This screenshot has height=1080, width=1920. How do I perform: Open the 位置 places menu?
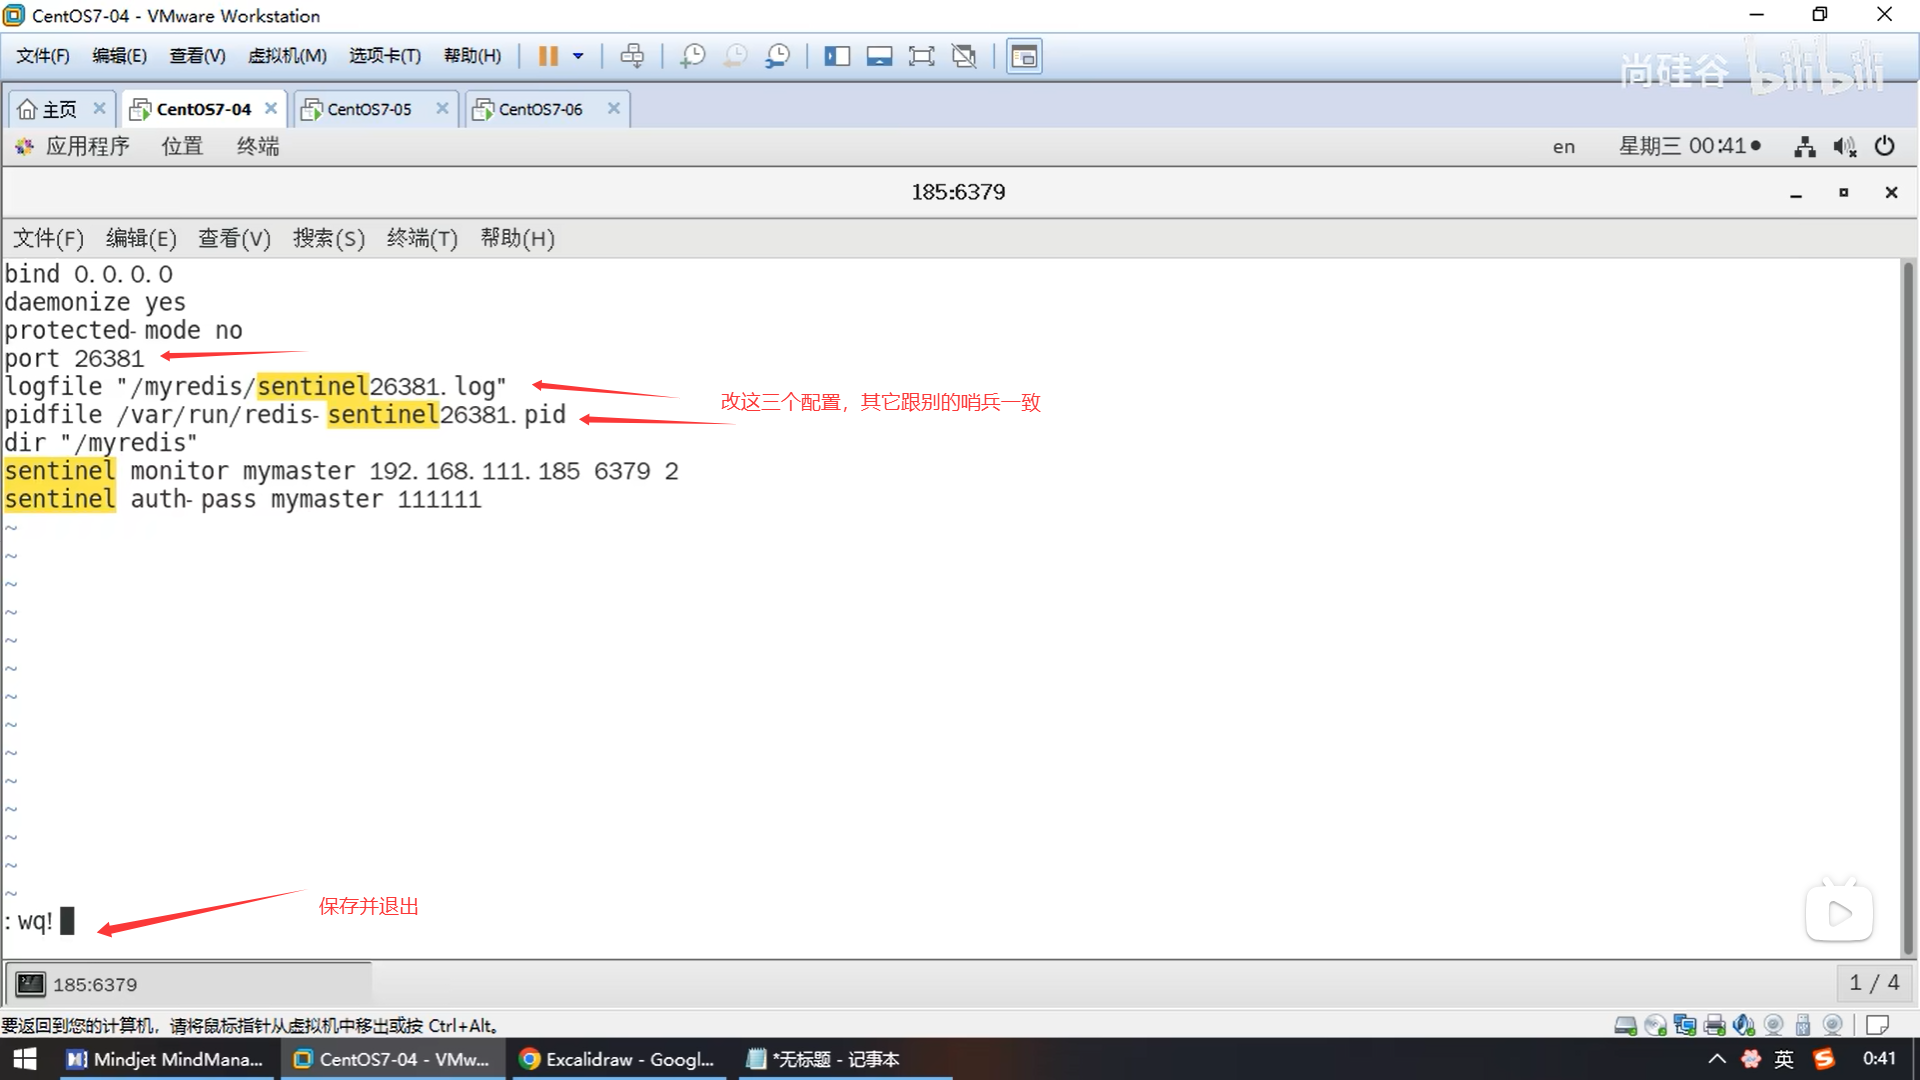point(182,146)
